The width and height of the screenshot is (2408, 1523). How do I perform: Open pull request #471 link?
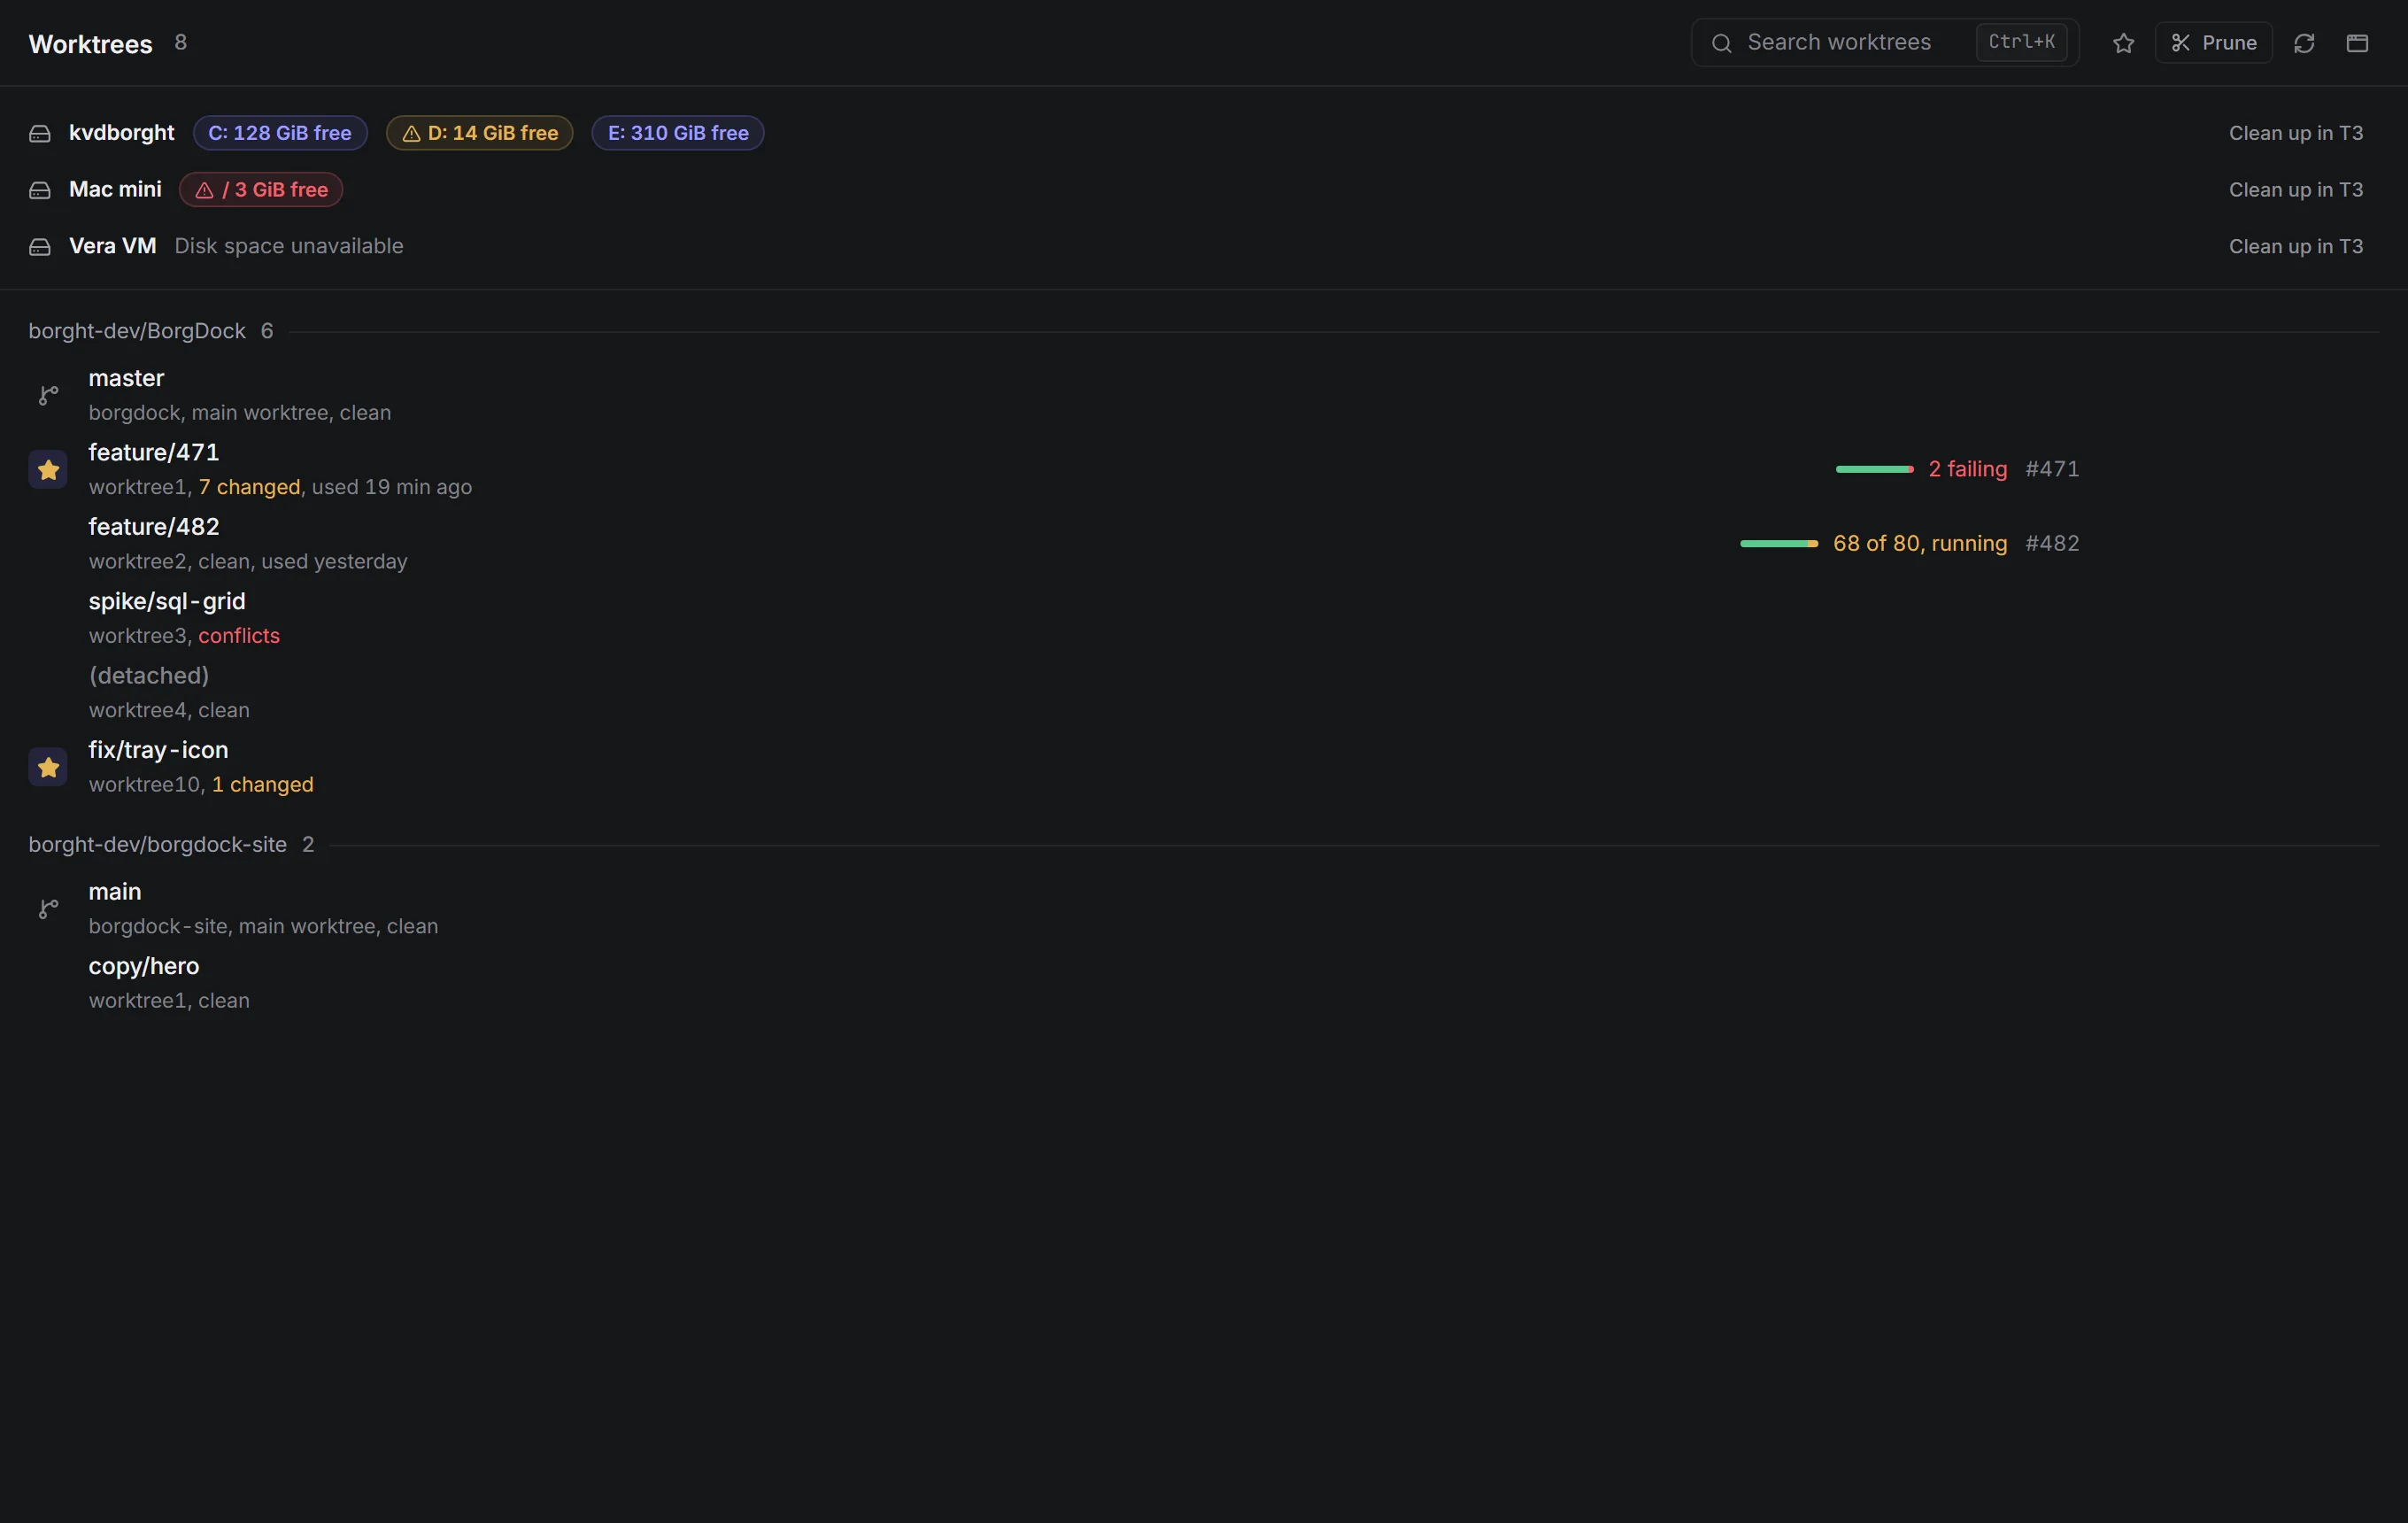point(2052,469)
